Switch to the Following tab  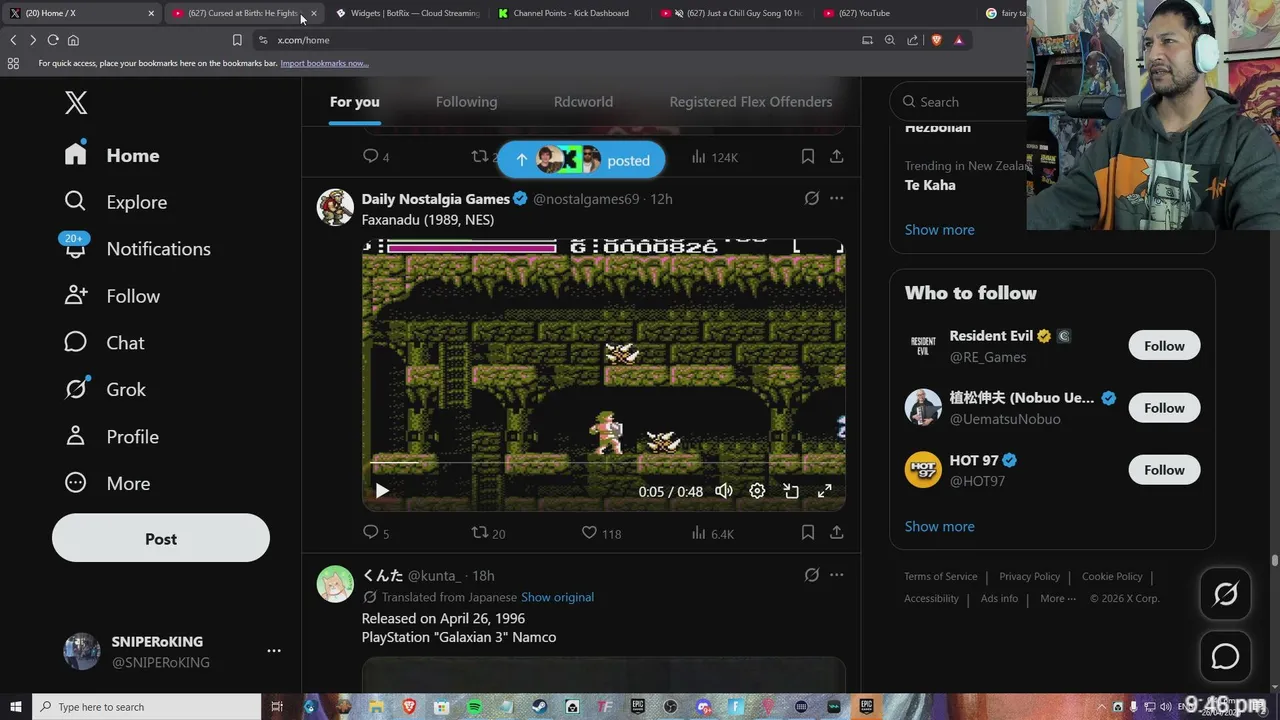pyautogui.click(x=466, y=102)
